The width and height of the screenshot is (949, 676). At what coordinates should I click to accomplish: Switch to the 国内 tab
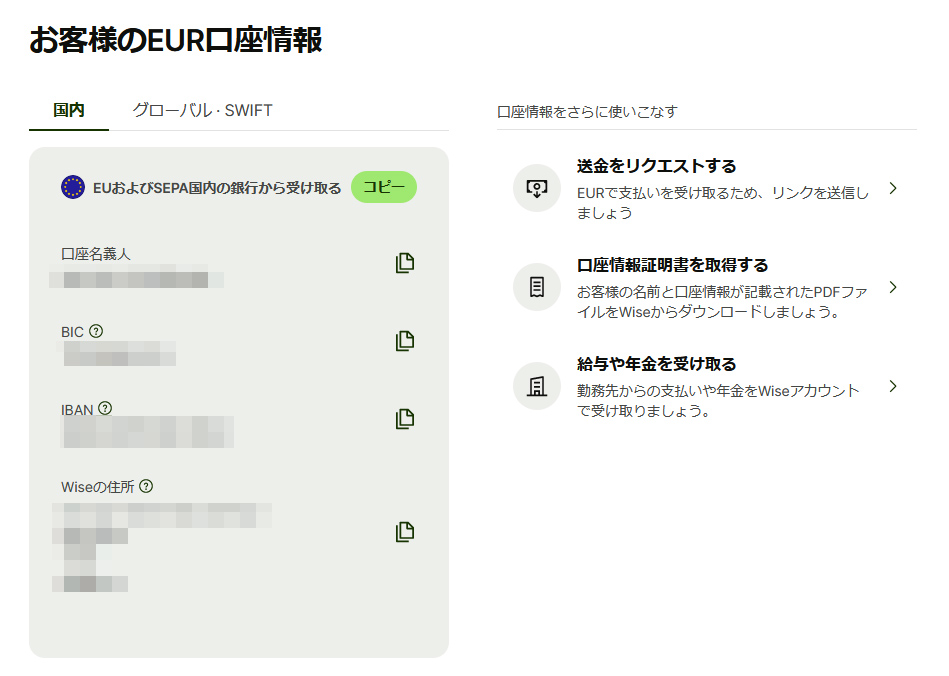(x=68, y=110)
